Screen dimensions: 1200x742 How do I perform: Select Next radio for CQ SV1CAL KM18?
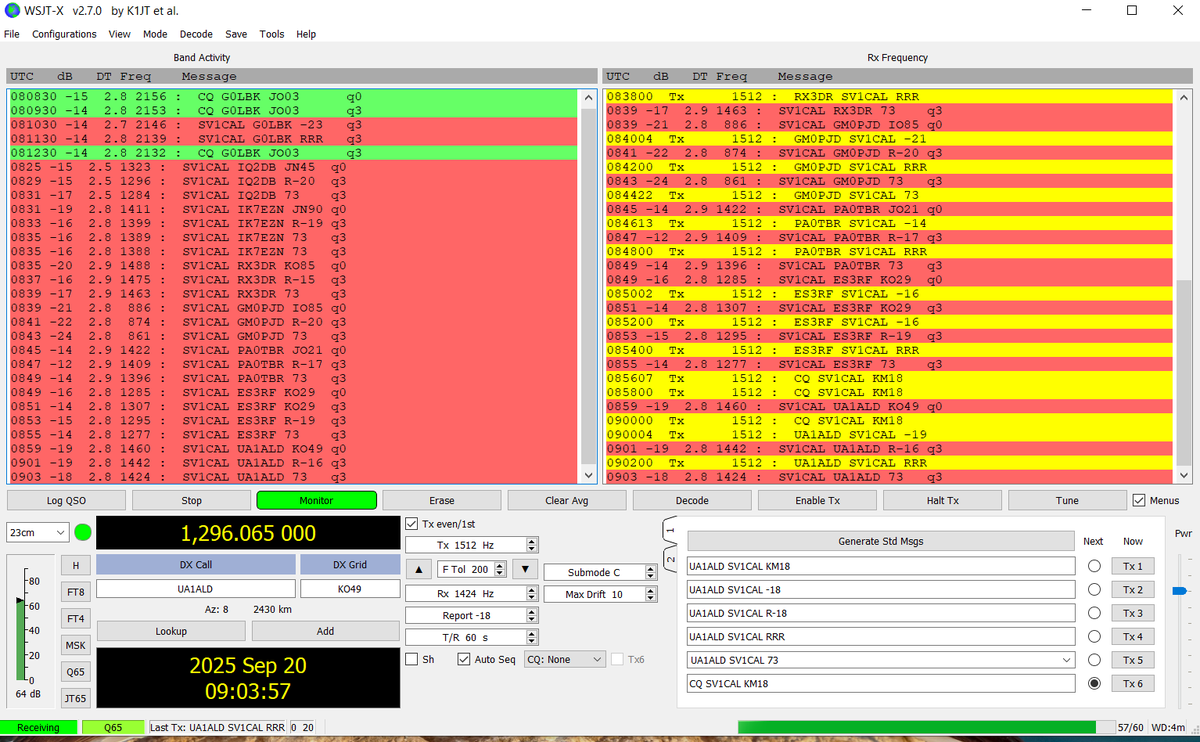(x=1094, y=684)
